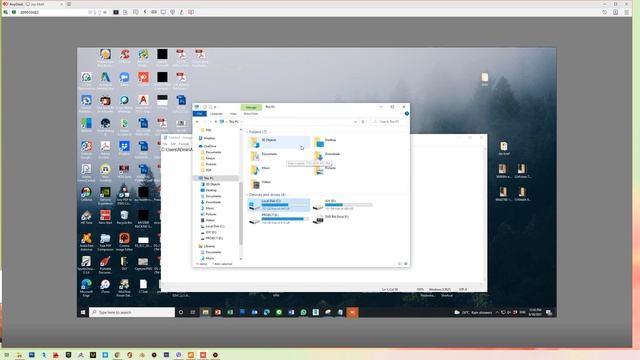Open the Windows Start menu
The image size is (640, 360).
click(83, 312)
